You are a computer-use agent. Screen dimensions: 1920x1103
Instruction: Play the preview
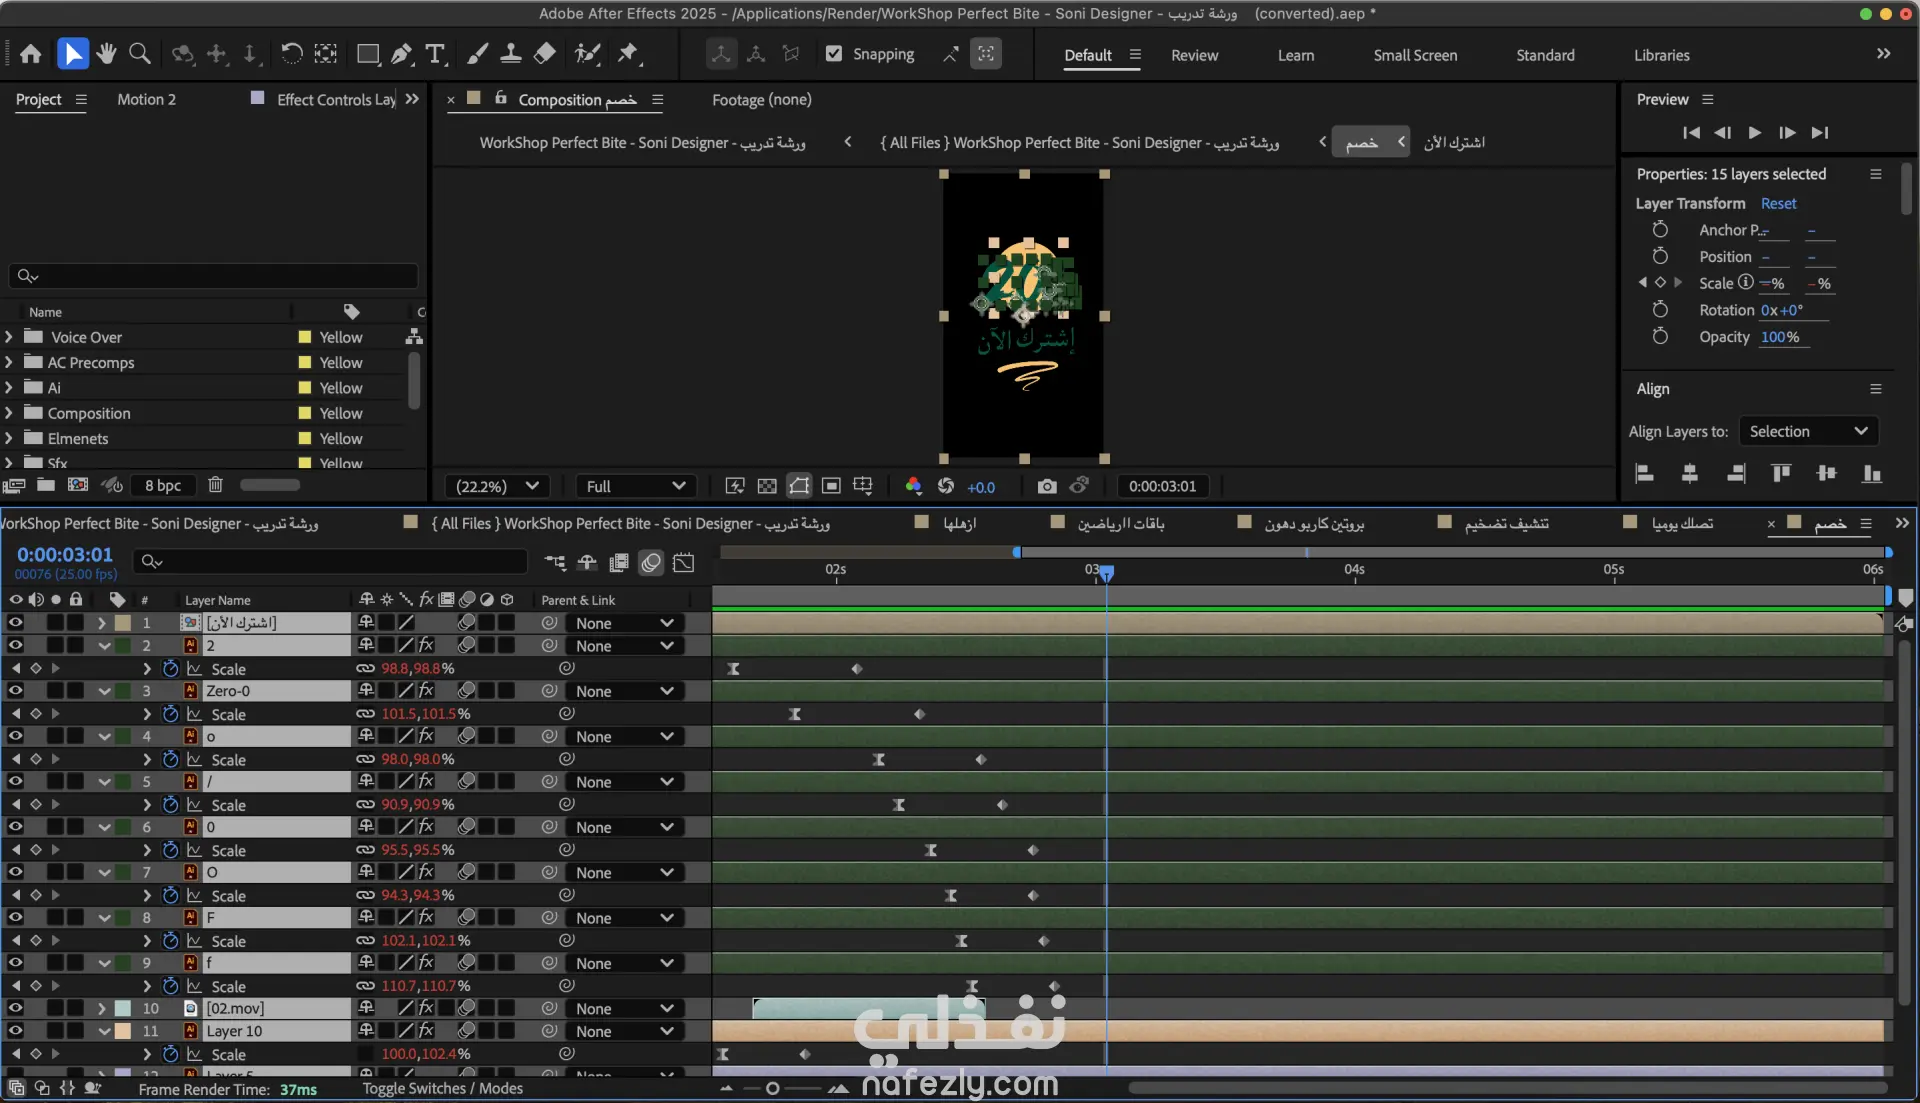(1754, 132)
